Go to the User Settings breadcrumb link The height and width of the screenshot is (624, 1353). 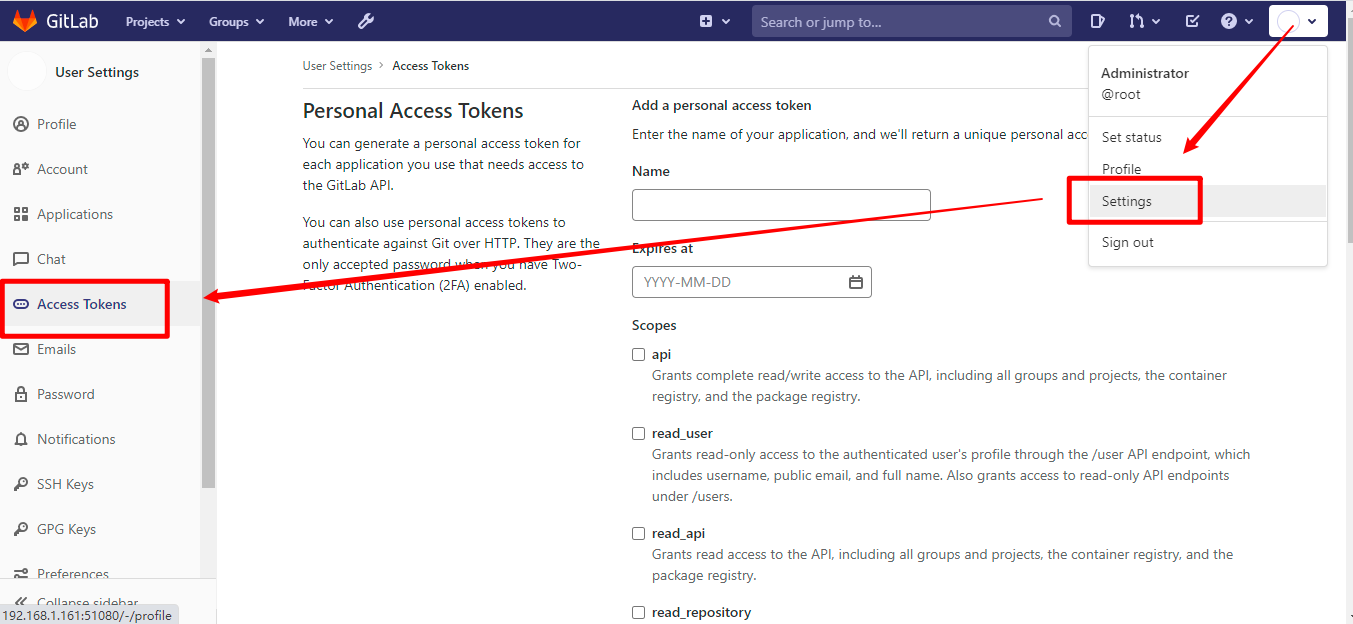pyautogui.click(x=337, y=66)
